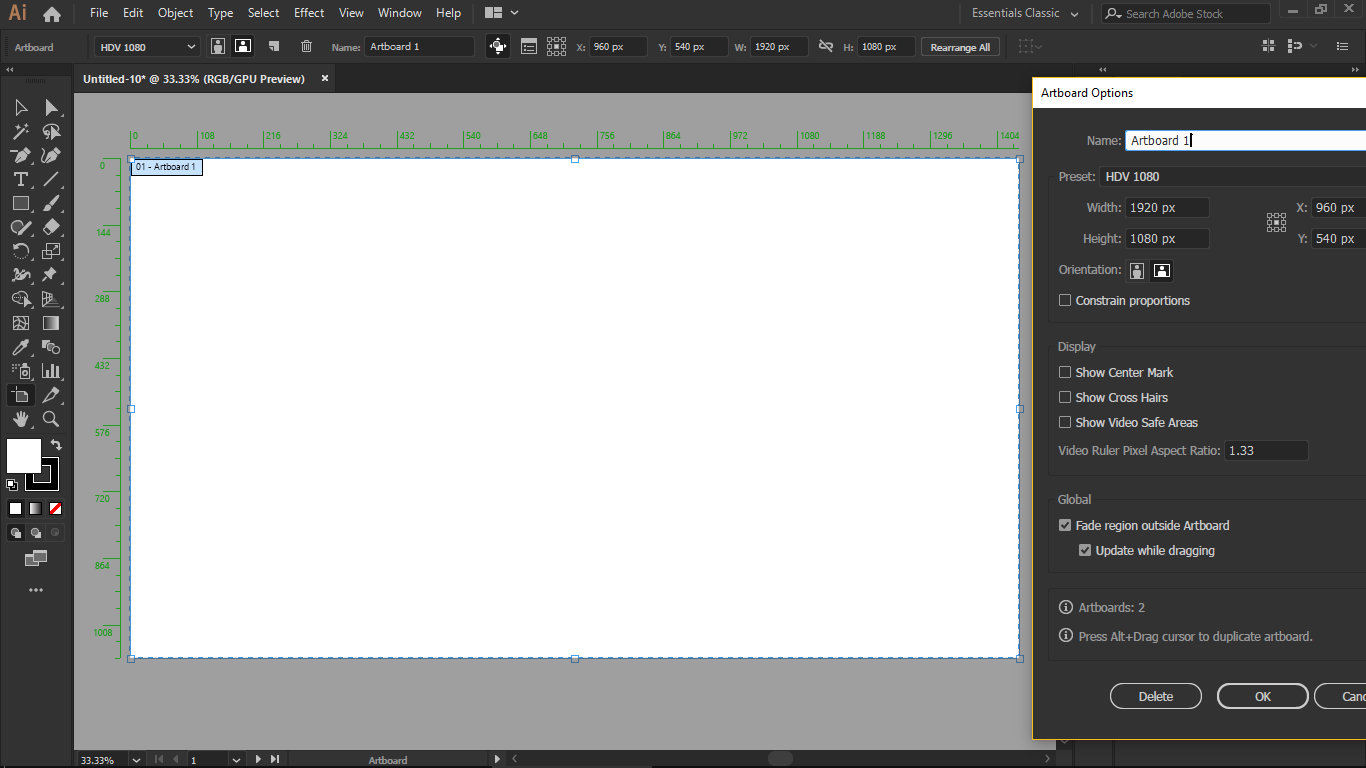
Task: Toggle width and height link in control bar
Action: [x=826, y=46]
